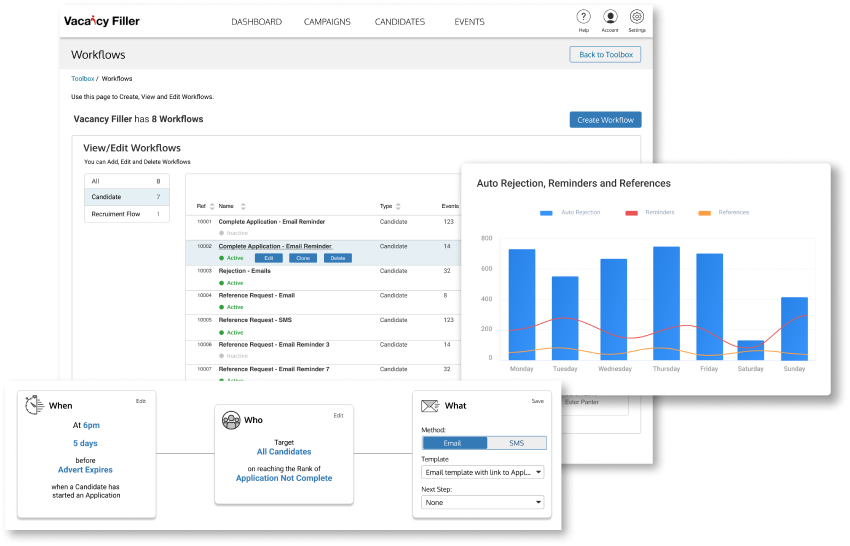This screenshot has height=546, width=850.
Task: Open the Help icon
Action: click(x=583, y=17)
